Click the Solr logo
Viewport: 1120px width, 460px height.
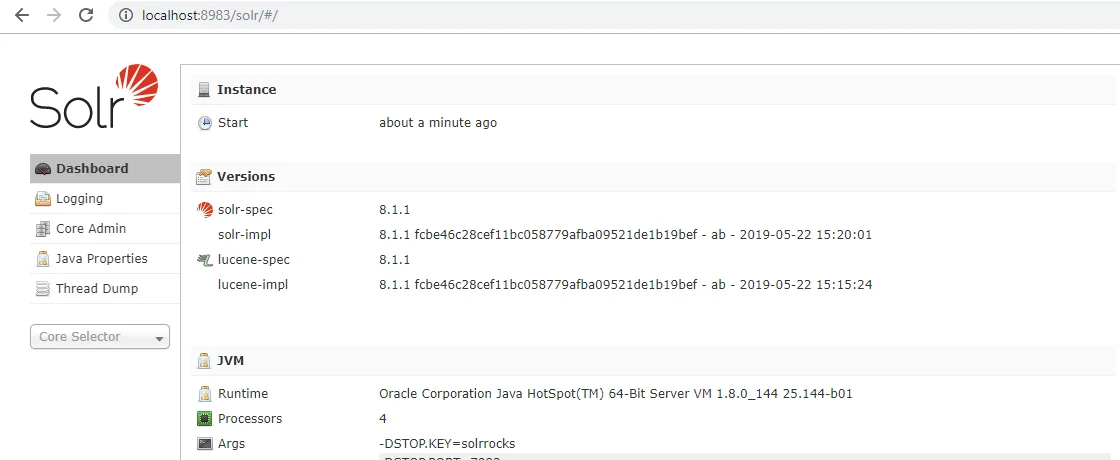[x=94, y=96]
